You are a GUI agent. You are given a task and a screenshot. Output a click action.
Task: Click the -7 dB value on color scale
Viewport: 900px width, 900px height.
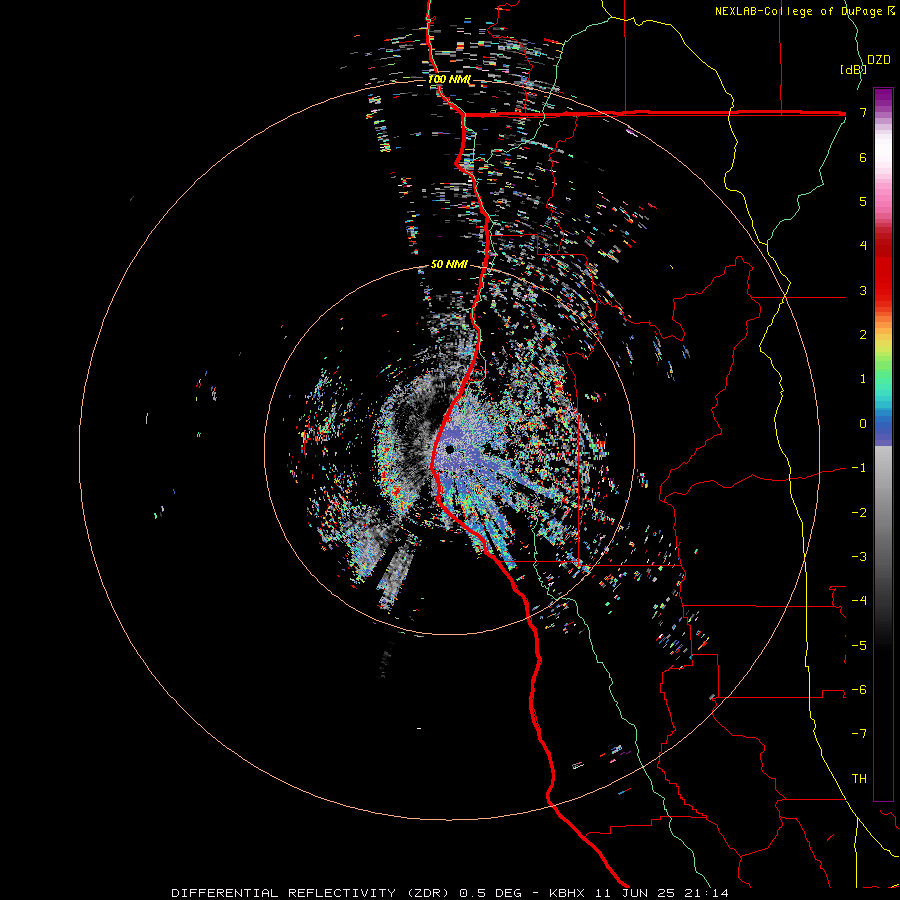pos(859,734)
